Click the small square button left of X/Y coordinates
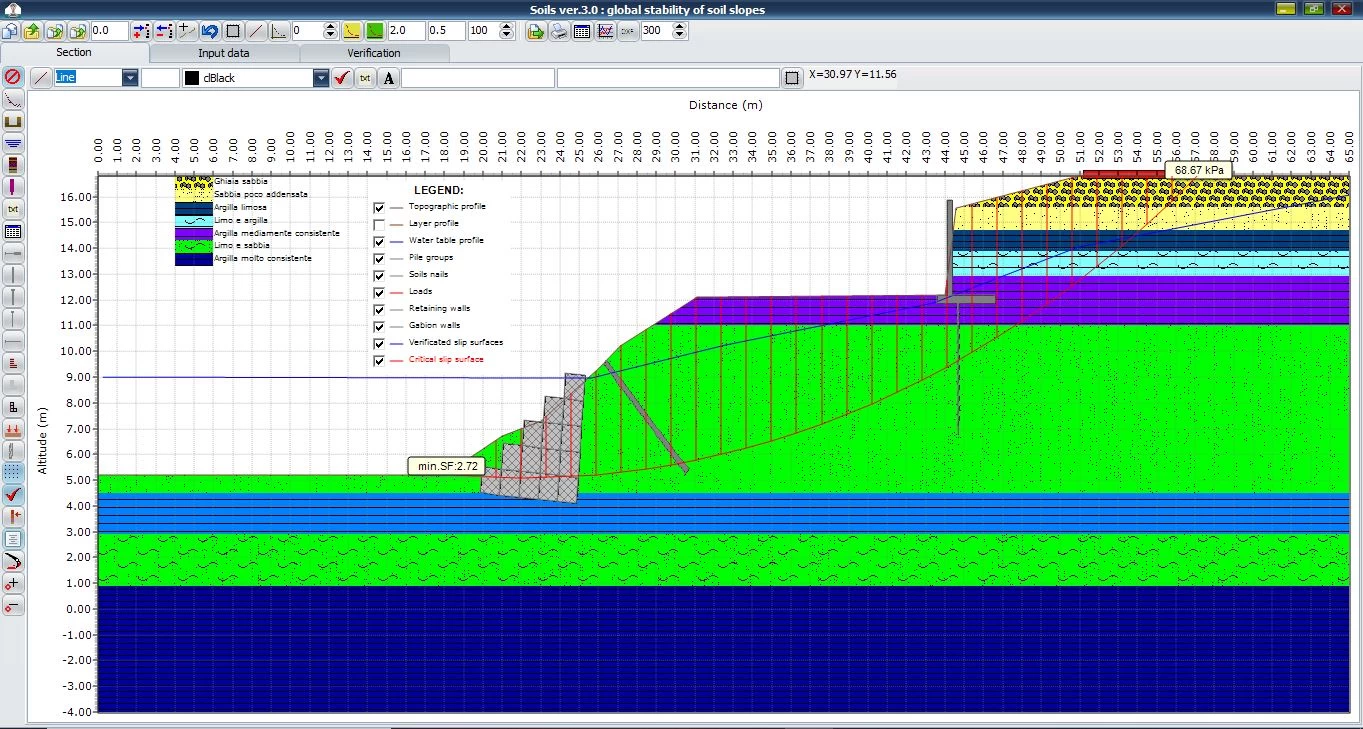The image size is (1363, 729). pos(792,77)
